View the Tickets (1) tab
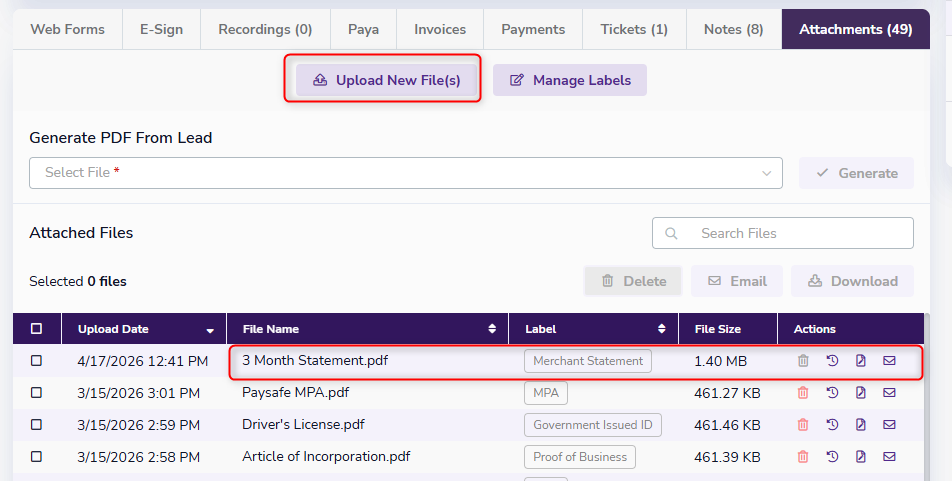This screenshot has height=481, width=952. [x=634, y=29]
